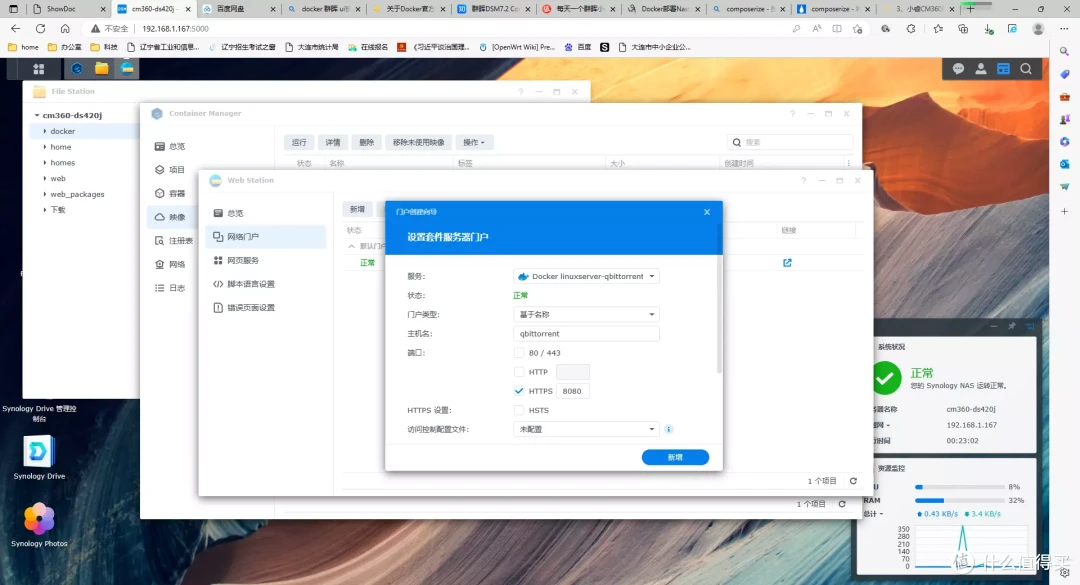The height and width of the screenshot is (585, 1080).
Task: Click 详情 button in Container Manager
Action: coord(333,143)
